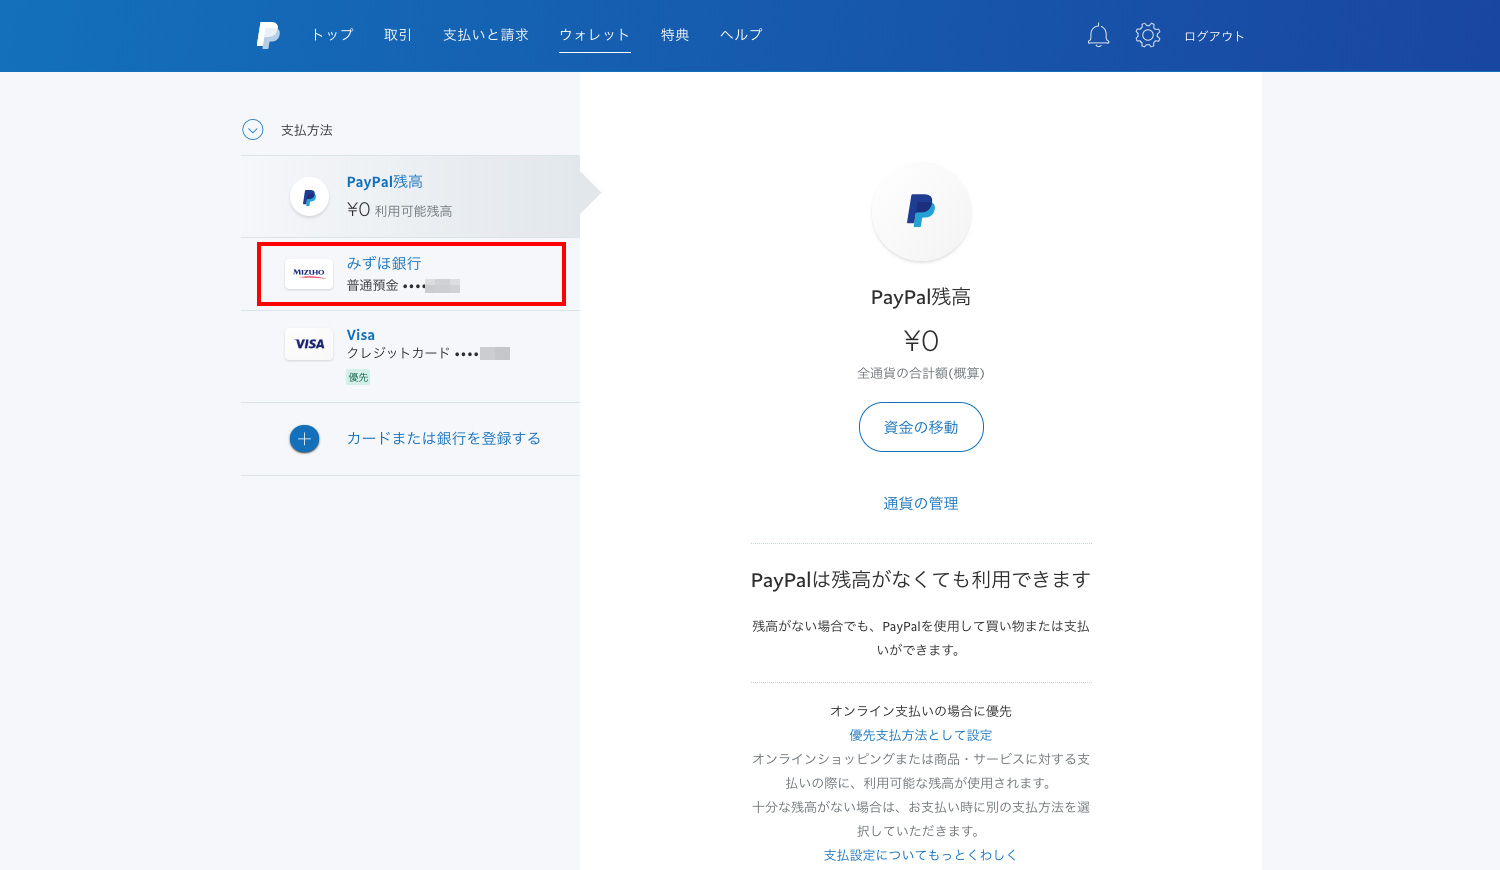This screenshot has height=870, width=1500.
Task: Click the PayPal残高 round logo in sidebar
Action: (309, 197)
